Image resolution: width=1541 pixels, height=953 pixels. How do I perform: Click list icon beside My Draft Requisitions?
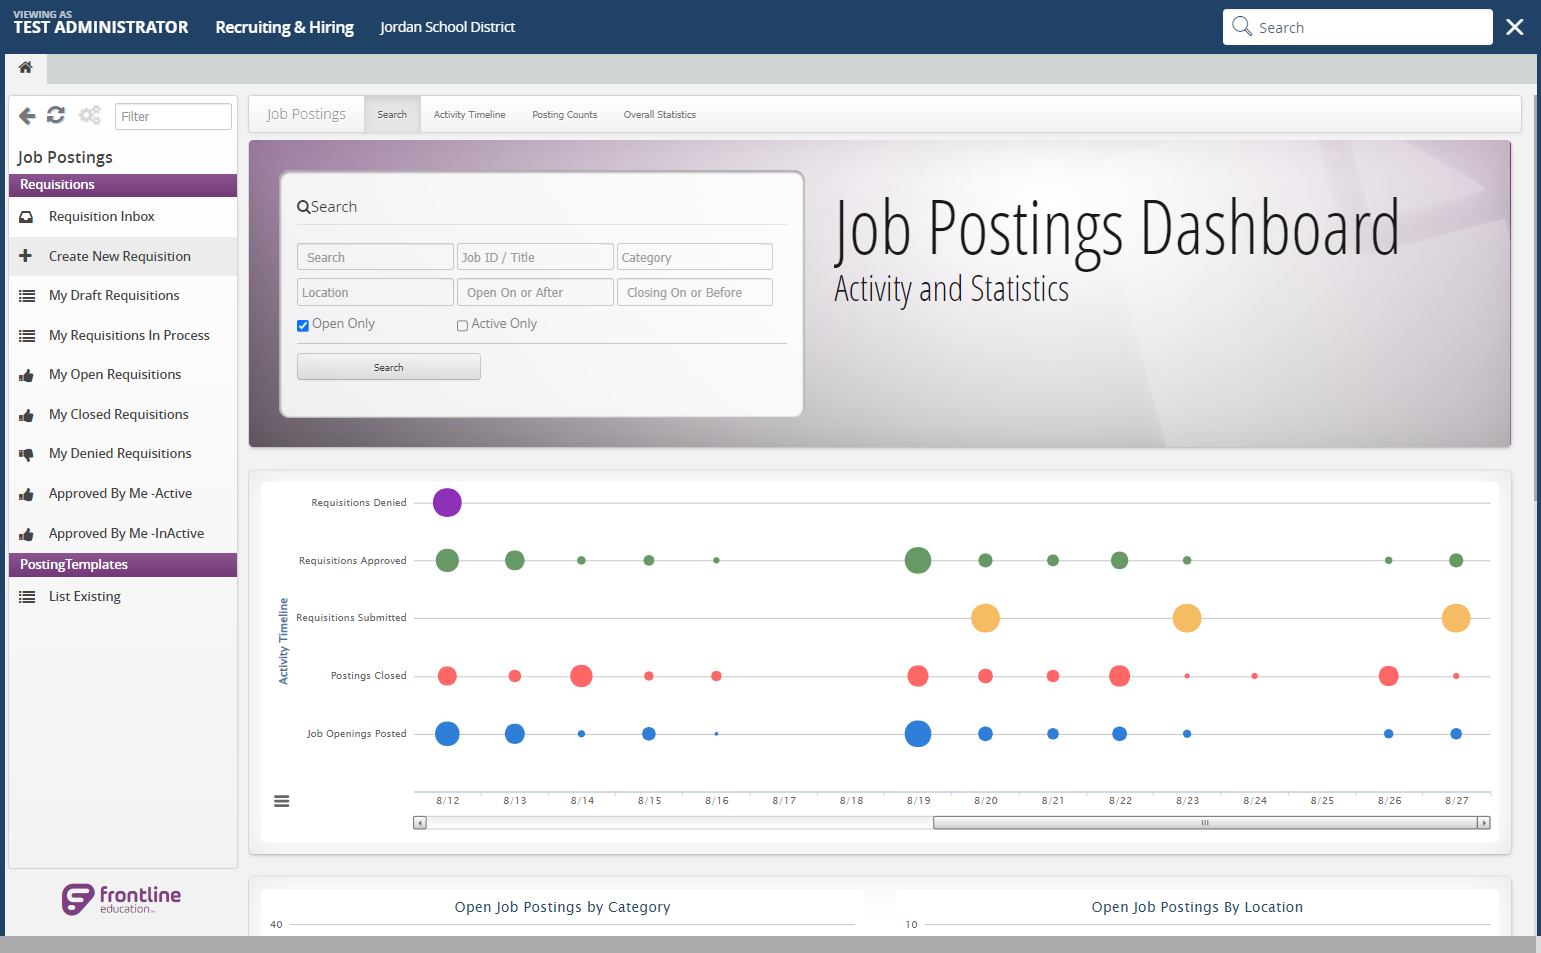[x=27, y=296]
